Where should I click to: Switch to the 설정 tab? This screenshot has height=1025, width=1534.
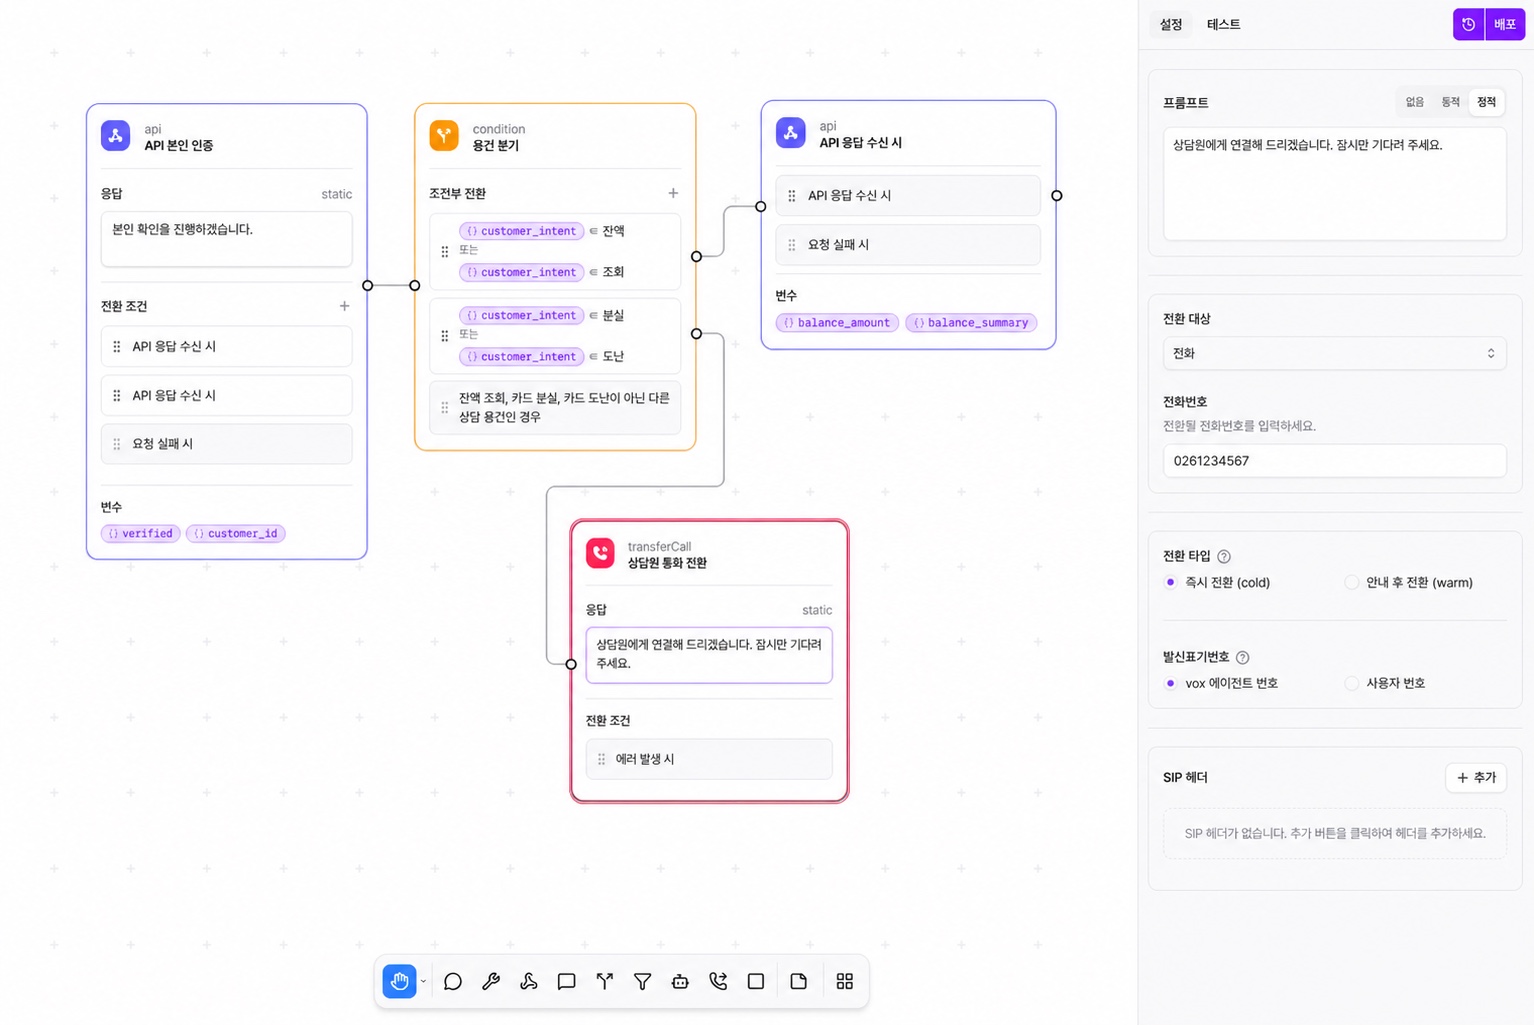point(1171,24)
